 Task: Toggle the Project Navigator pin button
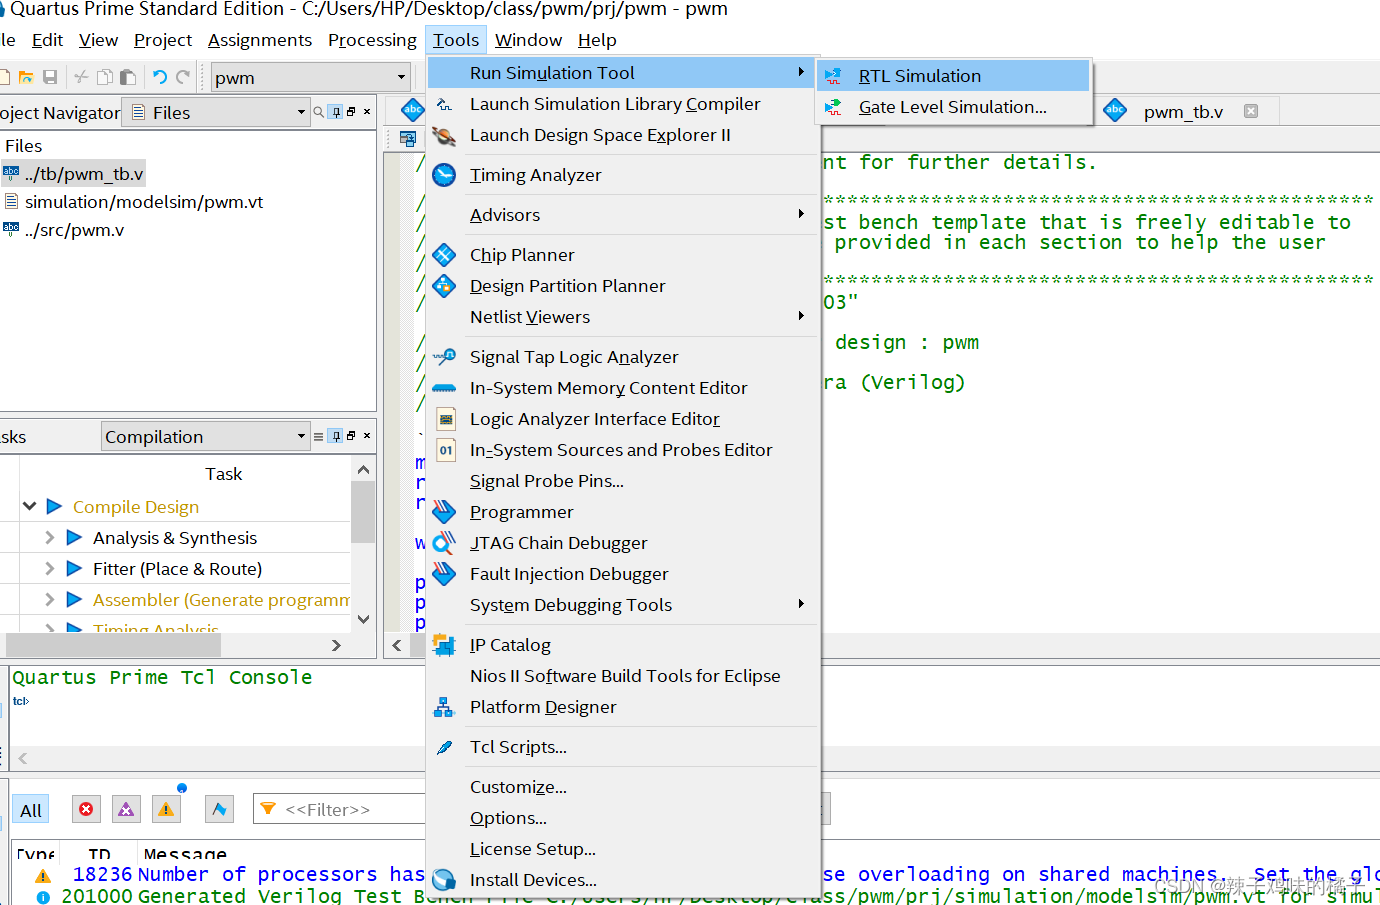[x=336, y=112]
